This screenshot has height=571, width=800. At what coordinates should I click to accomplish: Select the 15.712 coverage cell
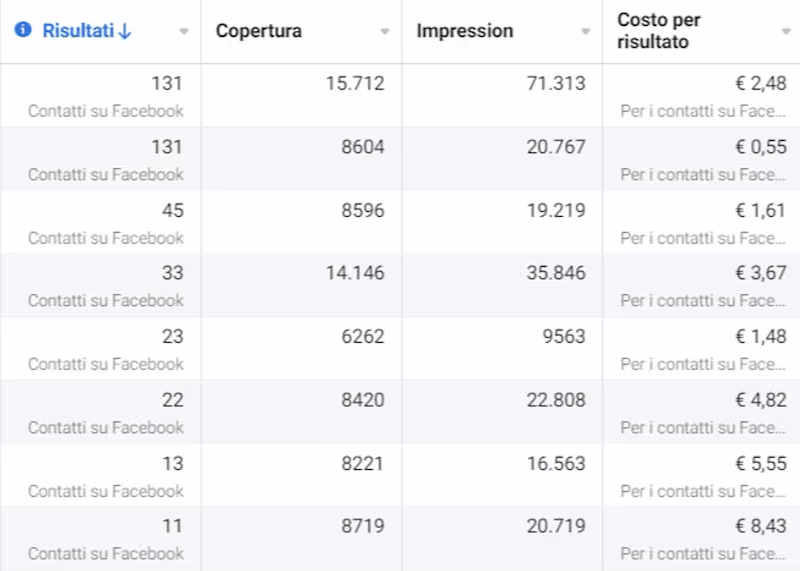tap(355, 84)
